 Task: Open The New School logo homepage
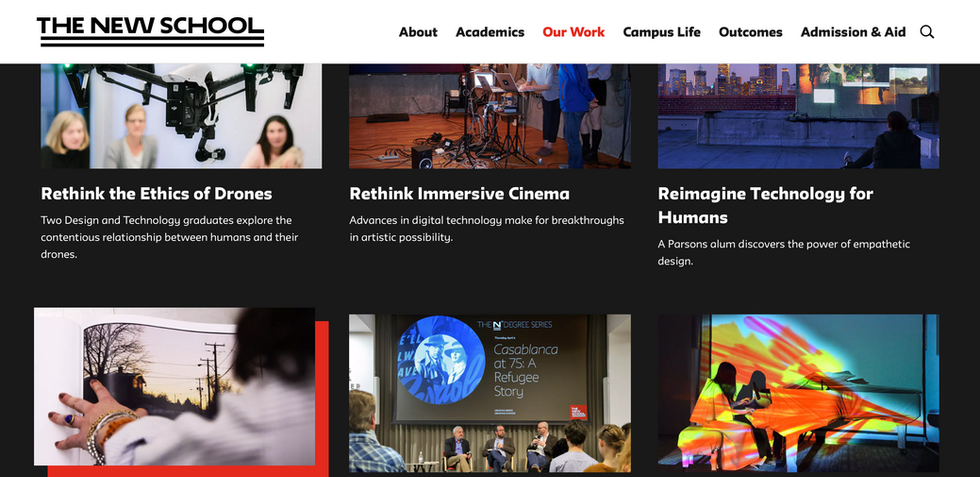(x=151, y=31)
